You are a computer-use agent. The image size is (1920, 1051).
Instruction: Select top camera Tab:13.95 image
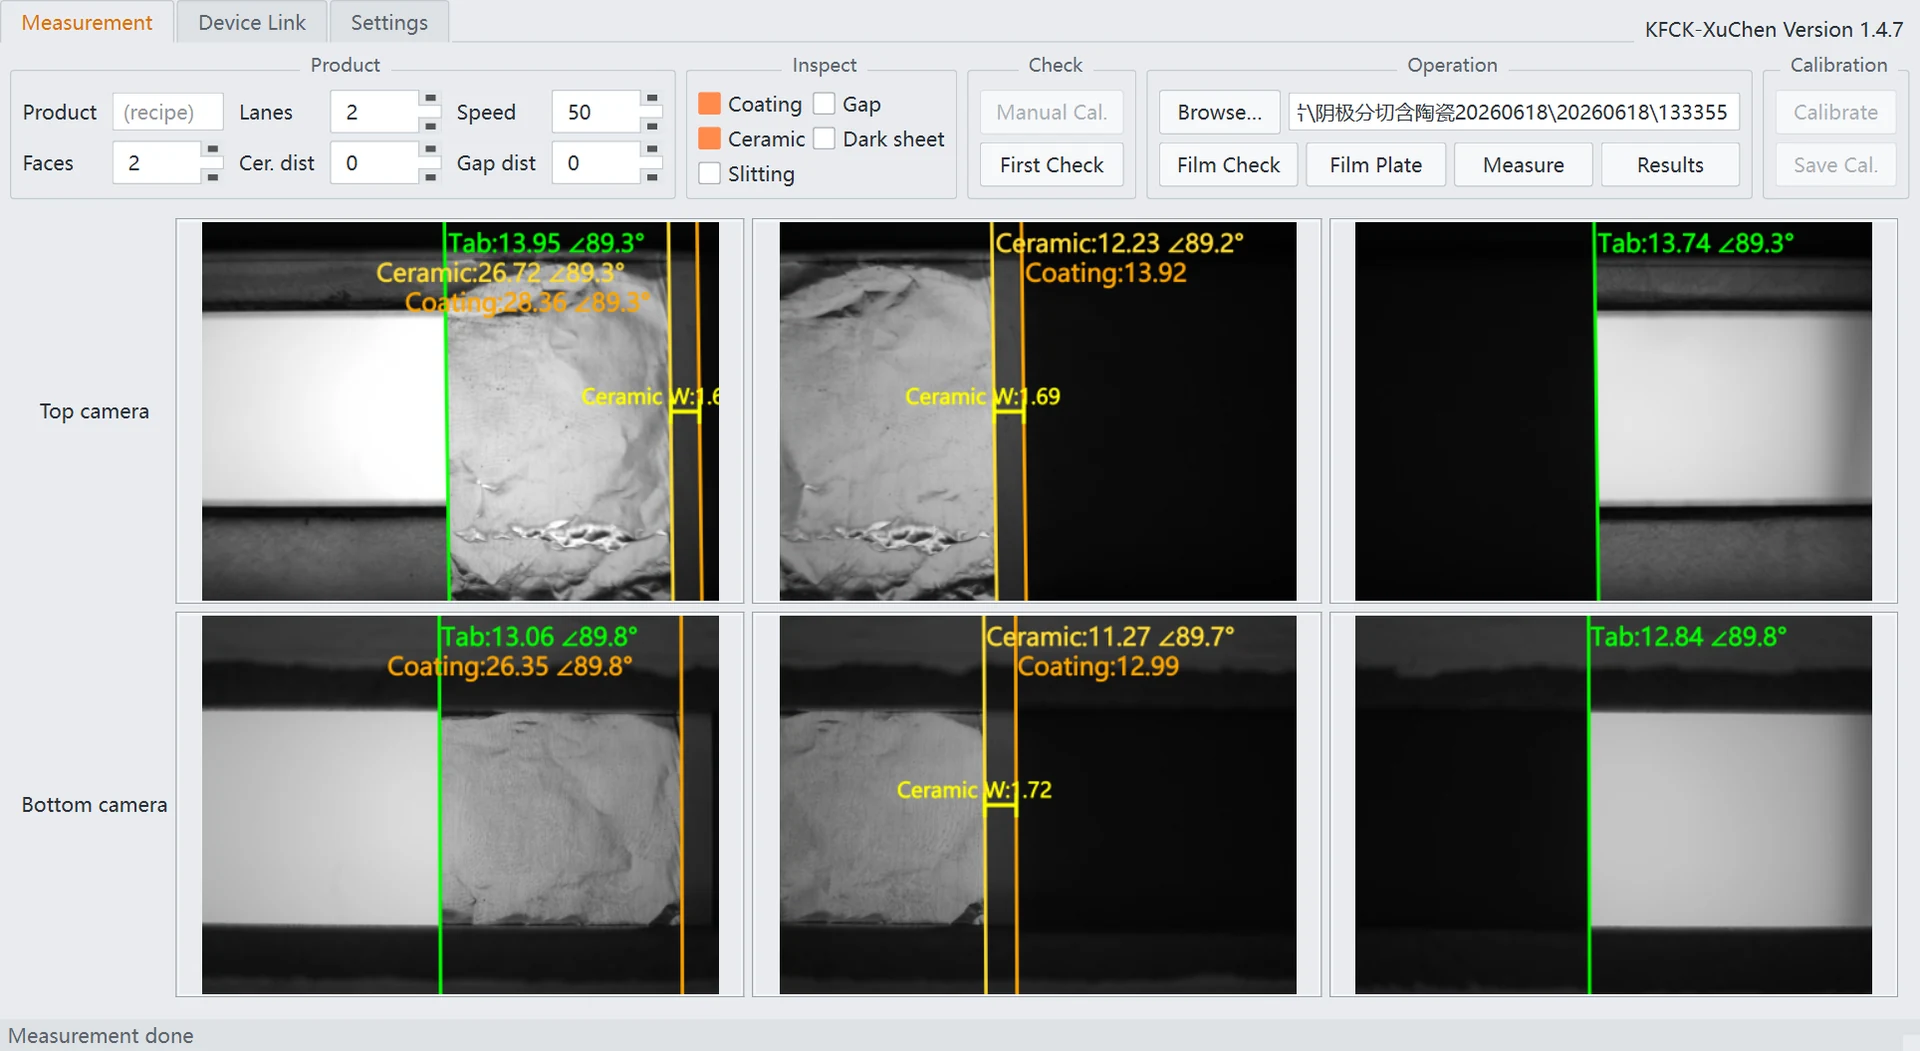460,411
